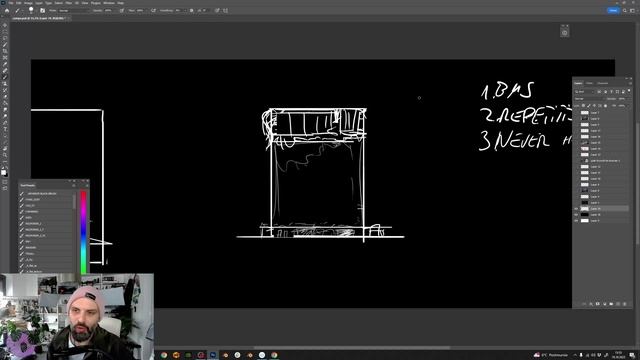Image resolution: width=640 pixels, height=360 pixels.
Task: Open the File menu
Action: click(x=11, y=3)
